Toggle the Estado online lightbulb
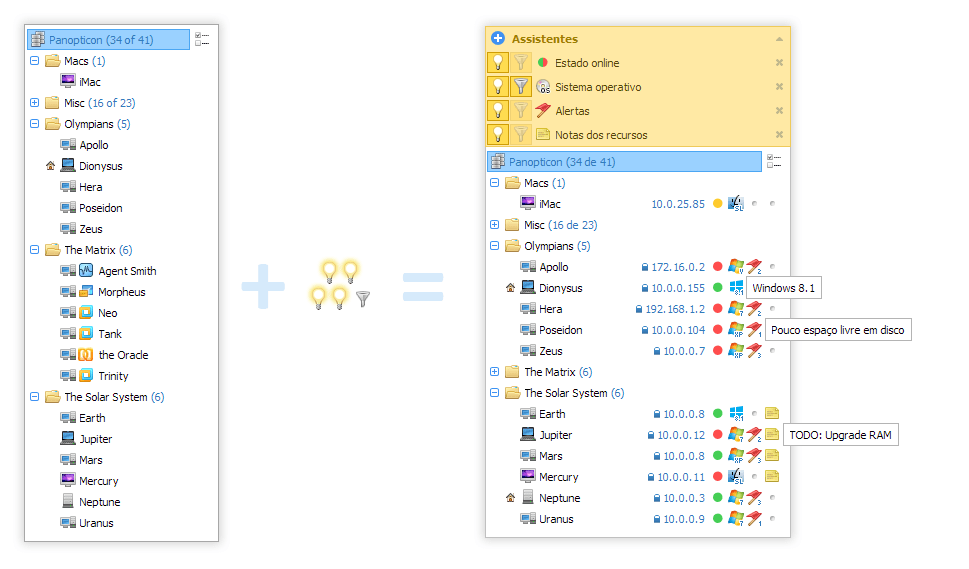 pos(498,62)
